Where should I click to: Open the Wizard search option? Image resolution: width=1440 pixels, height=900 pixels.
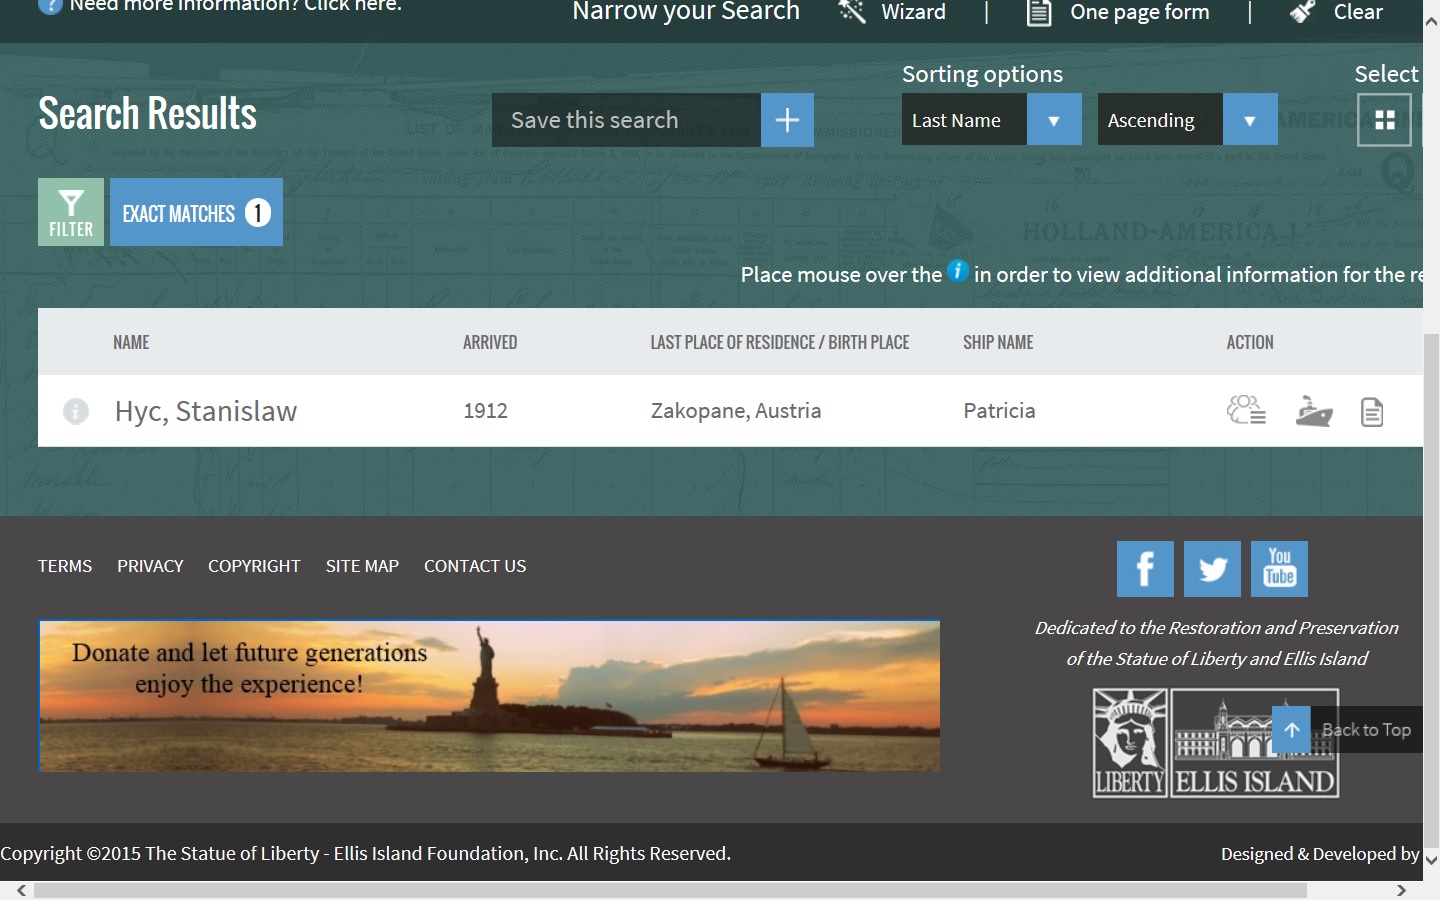tap(893, 12)
